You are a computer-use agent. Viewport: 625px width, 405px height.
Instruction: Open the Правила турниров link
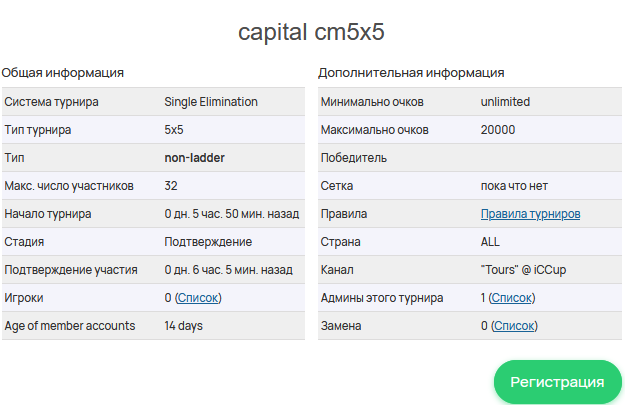coord(530,214)
